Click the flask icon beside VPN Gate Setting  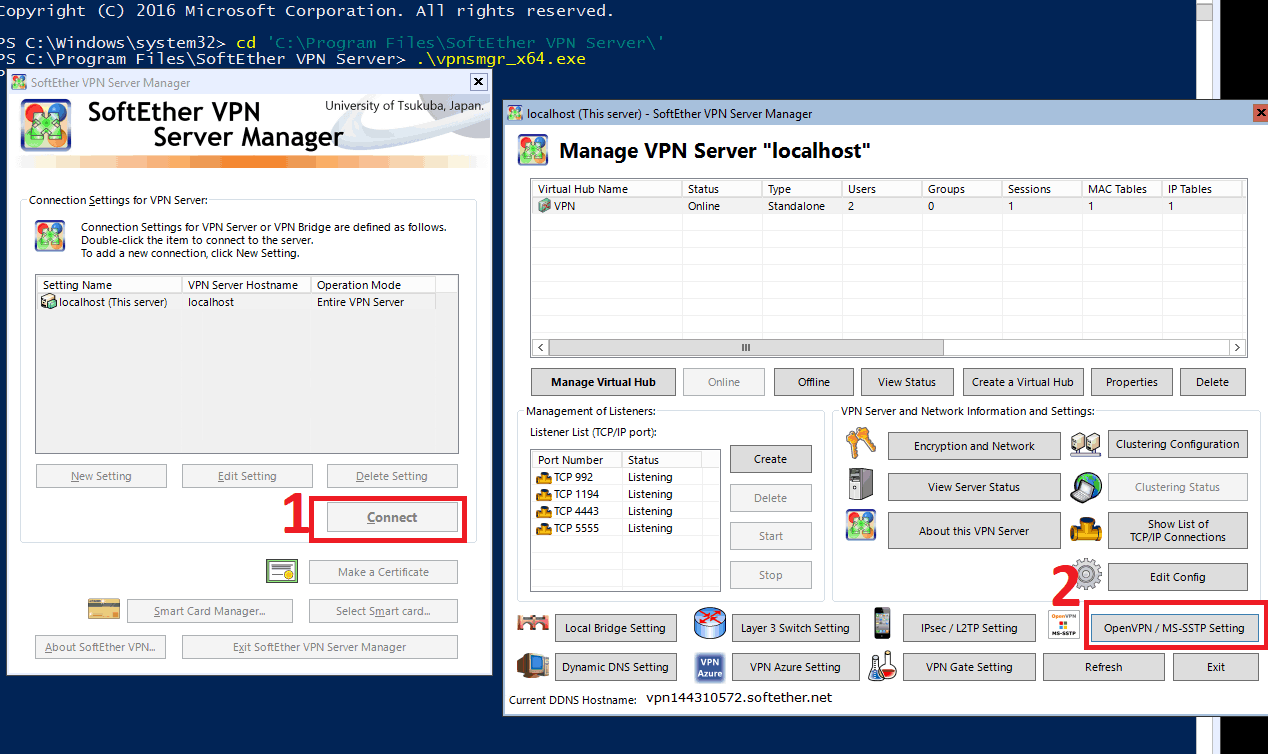tap(882, 666)
